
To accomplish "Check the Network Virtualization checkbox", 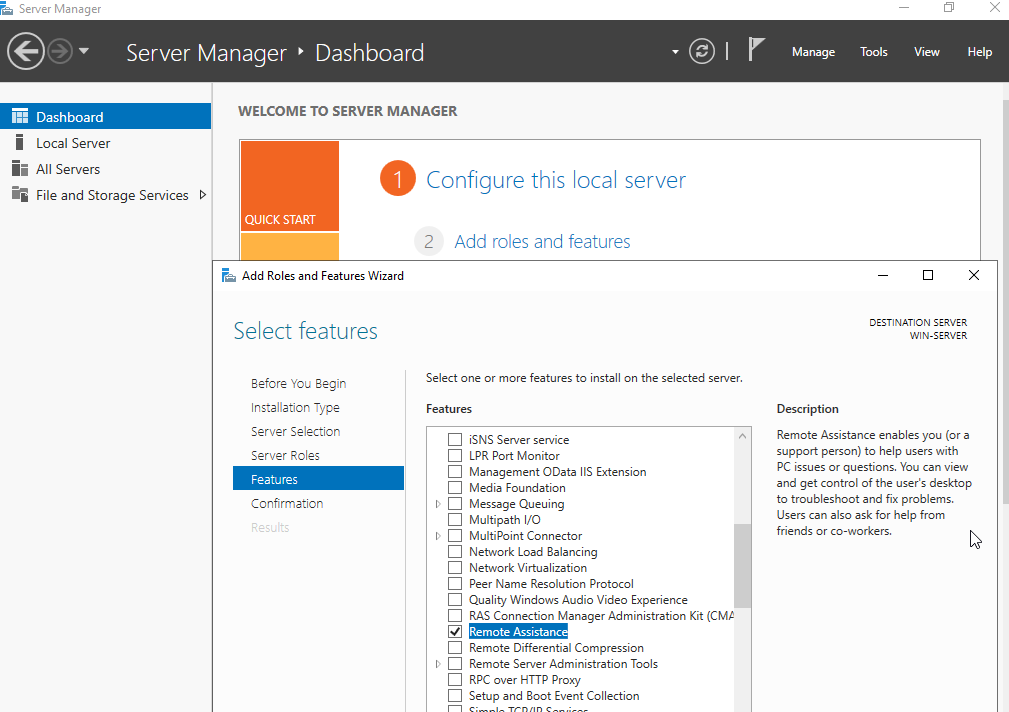I will (455, 568).
